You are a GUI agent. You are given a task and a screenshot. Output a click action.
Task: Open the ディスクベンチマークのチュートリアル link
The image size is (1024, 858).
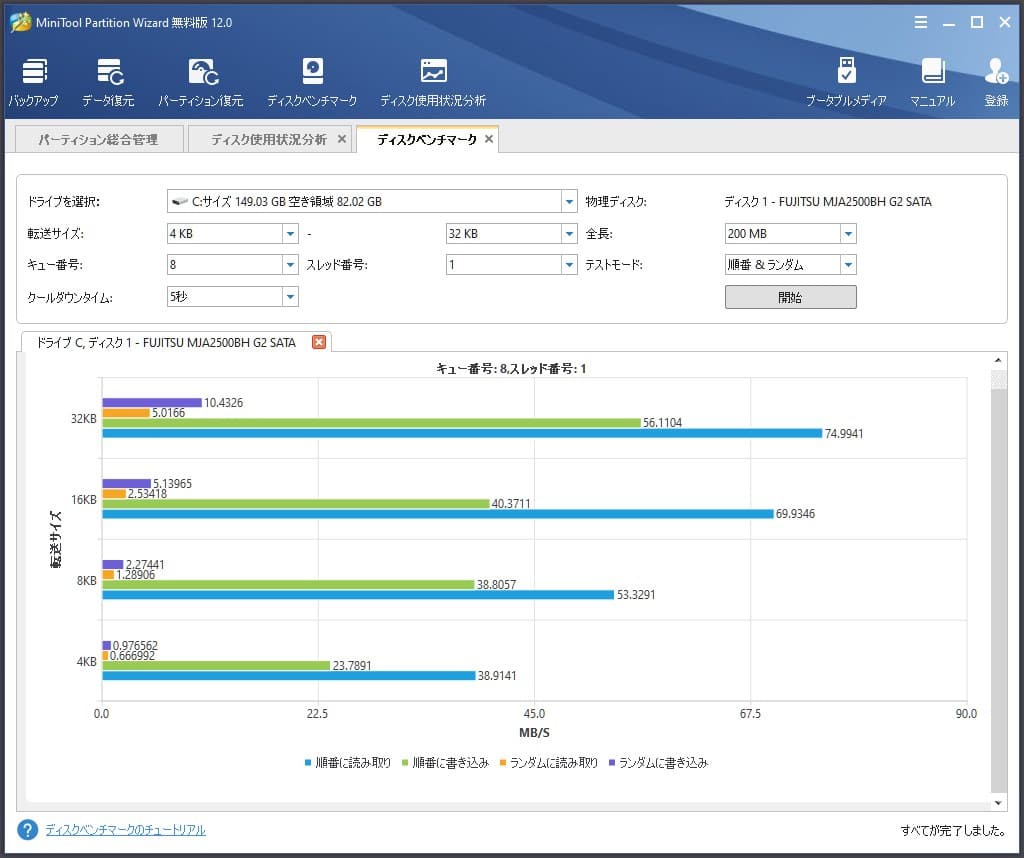tap(125, 830)
